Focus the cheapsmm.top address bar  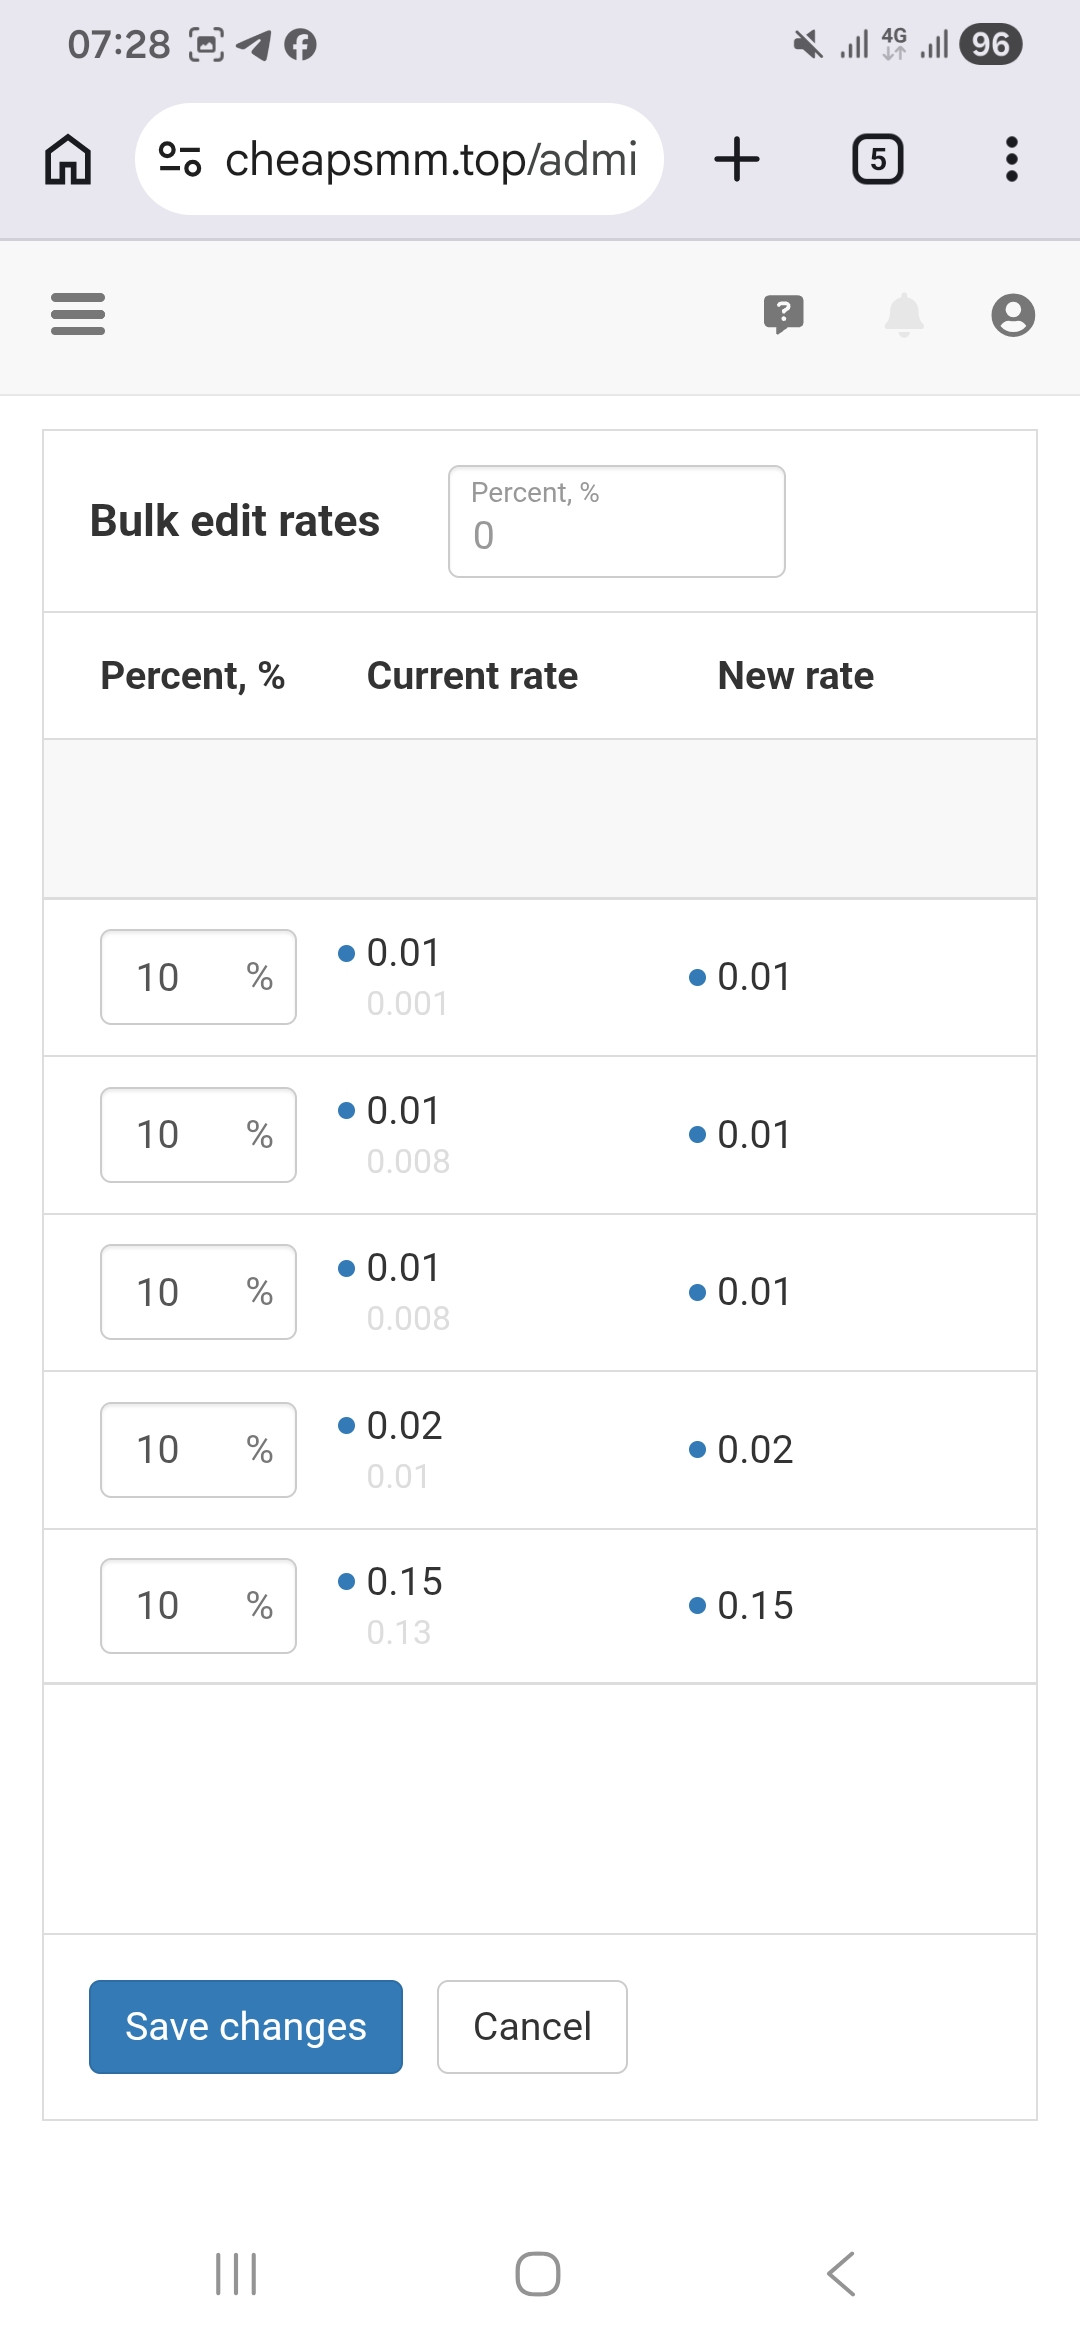(x=399, y=159)
